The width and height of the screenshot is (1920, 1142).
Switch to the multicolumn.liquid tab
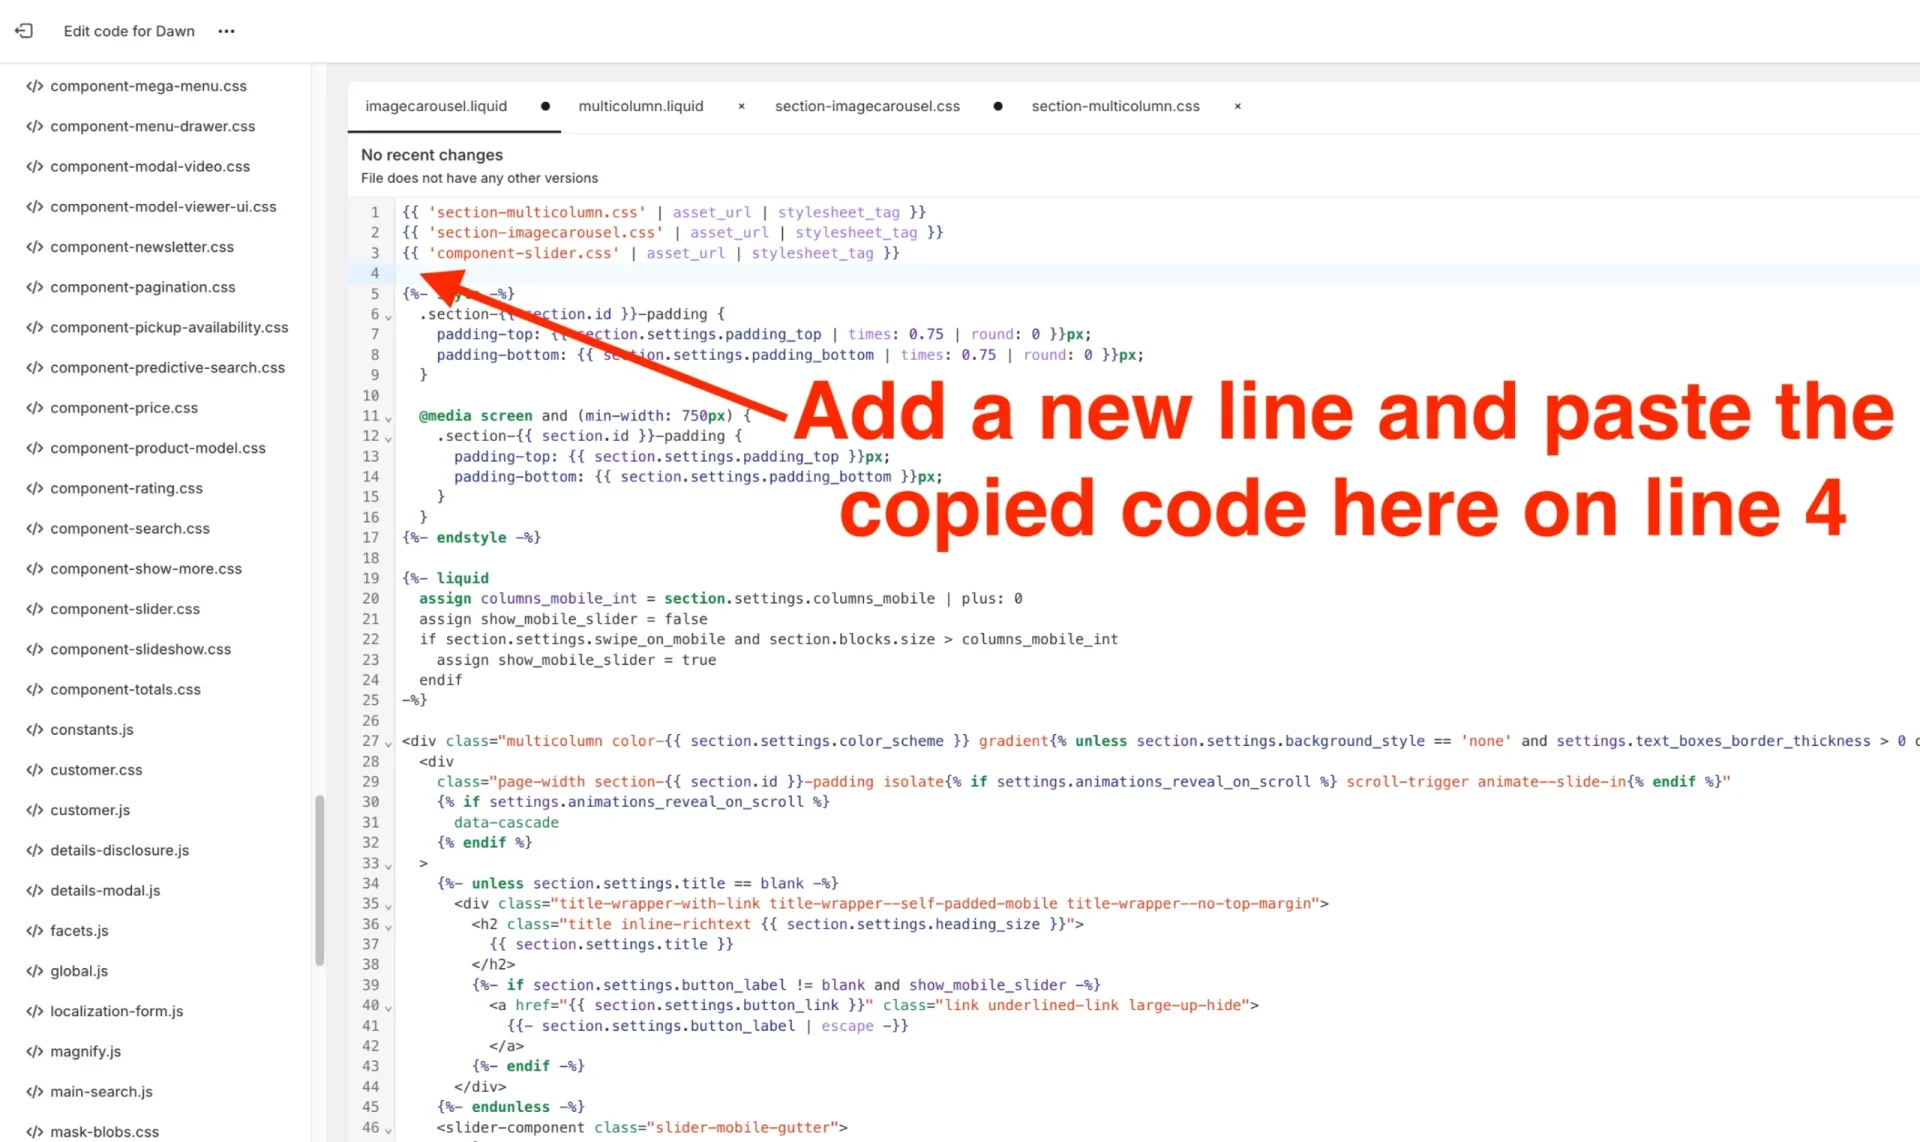[x=641, y=105]
